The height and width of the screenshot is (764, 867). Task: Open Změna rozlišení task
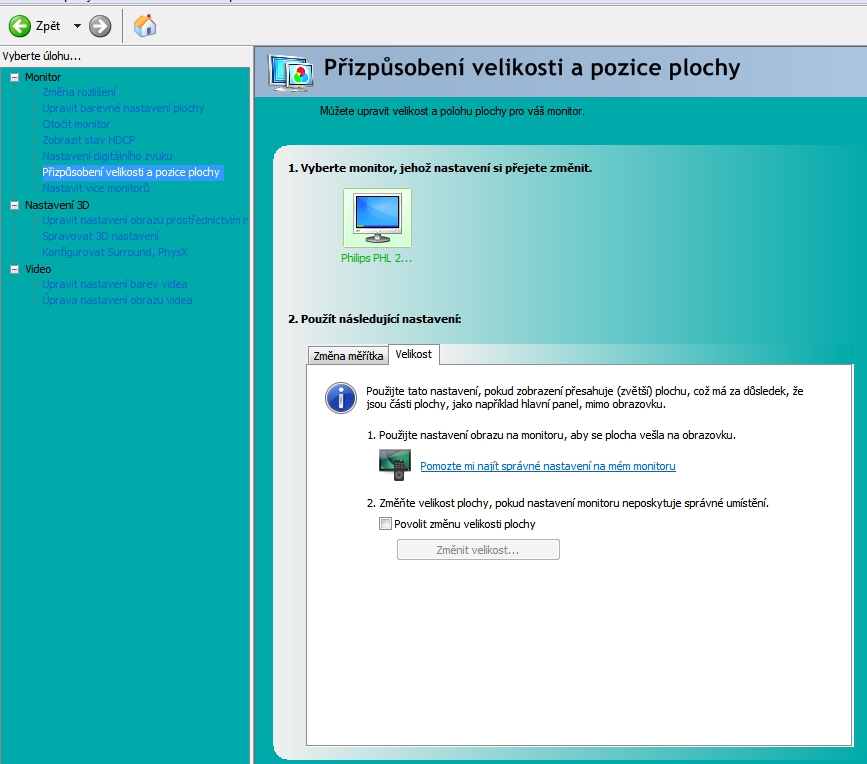79,92
